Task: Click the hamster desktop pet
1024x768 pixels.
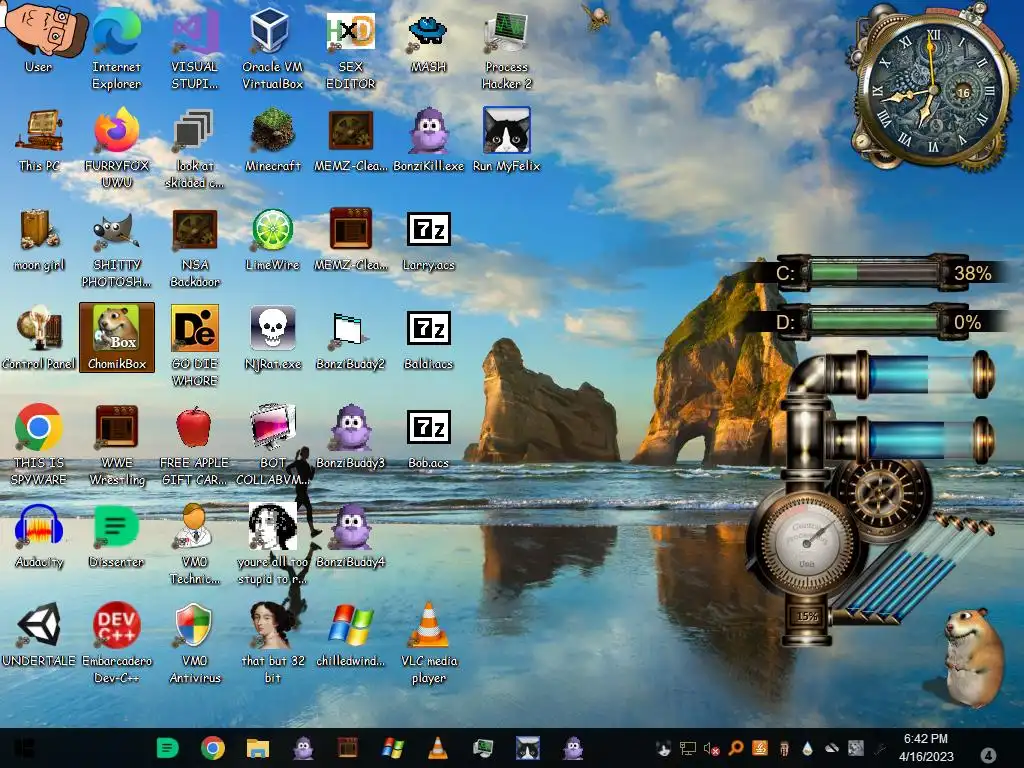Action: pos(973,658)
